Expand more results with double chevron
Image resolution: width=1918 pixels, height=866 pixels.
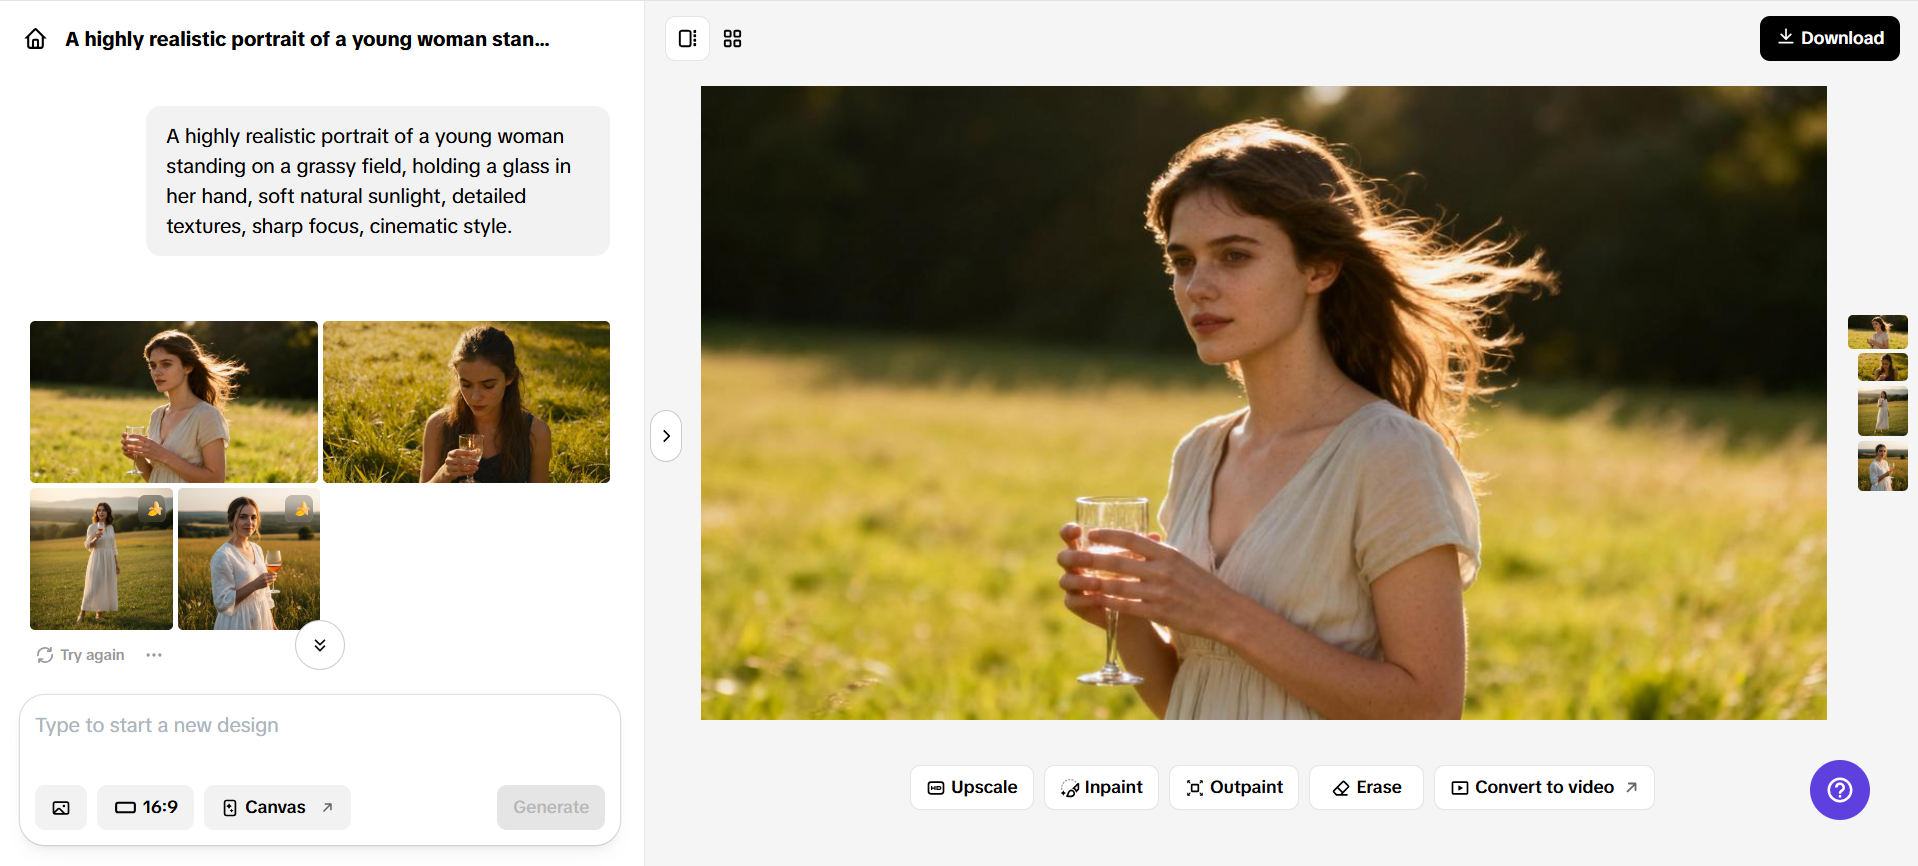coord(320,645)
